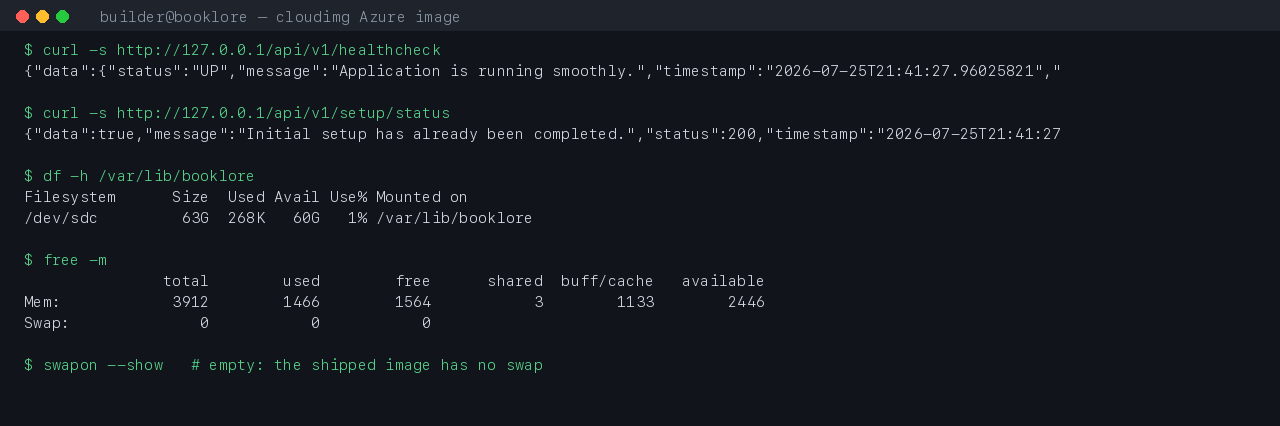Click the '# empty: the shipped image has no swap' comment
The image size is (1280, 426).
(367, 365)
